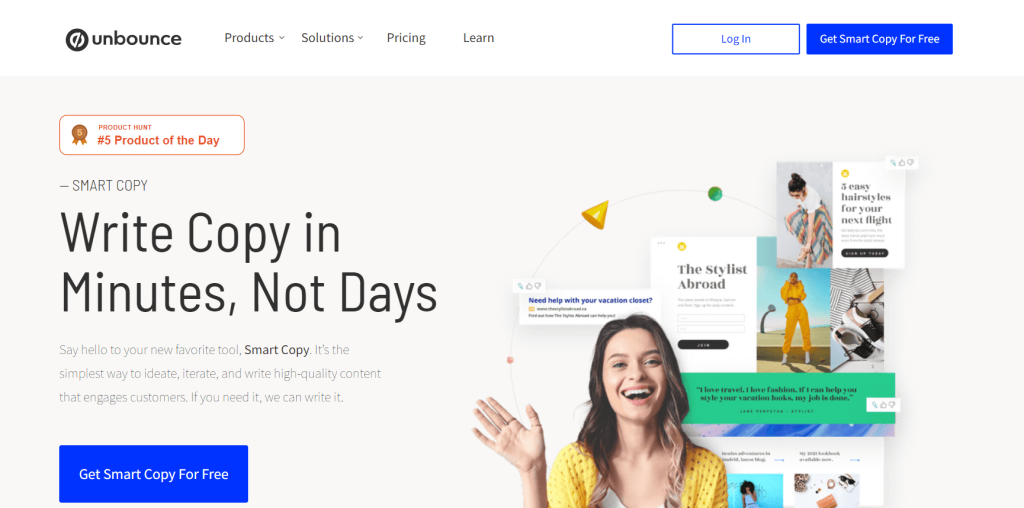Image resolution: width=1024 pixels, height=508 pixels.
Task: Click the yellow cone shape on the orbit
Action: coord(596,214)
